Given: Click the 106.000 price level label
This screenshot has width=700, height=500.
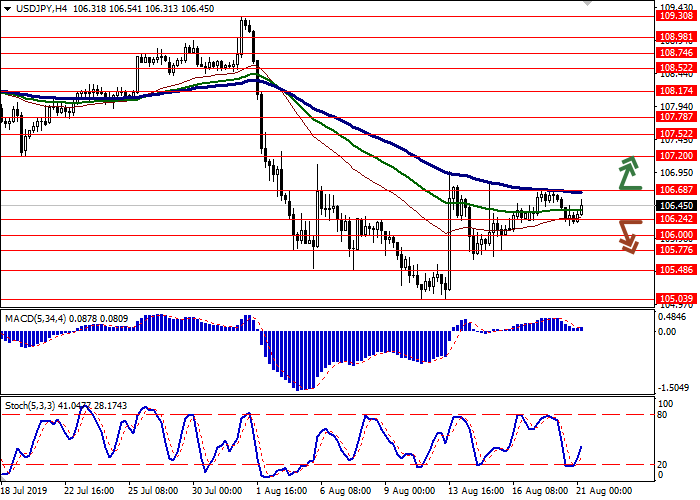Looking at the screenshot, I should 676,235.
